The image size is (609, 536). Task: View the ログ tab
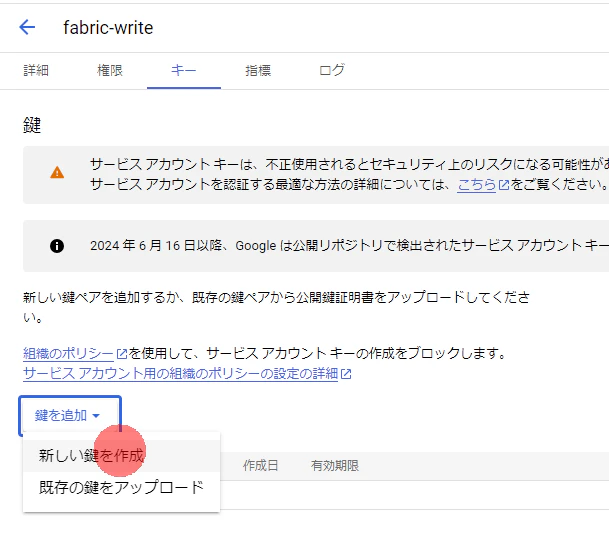tap(332, 70)
